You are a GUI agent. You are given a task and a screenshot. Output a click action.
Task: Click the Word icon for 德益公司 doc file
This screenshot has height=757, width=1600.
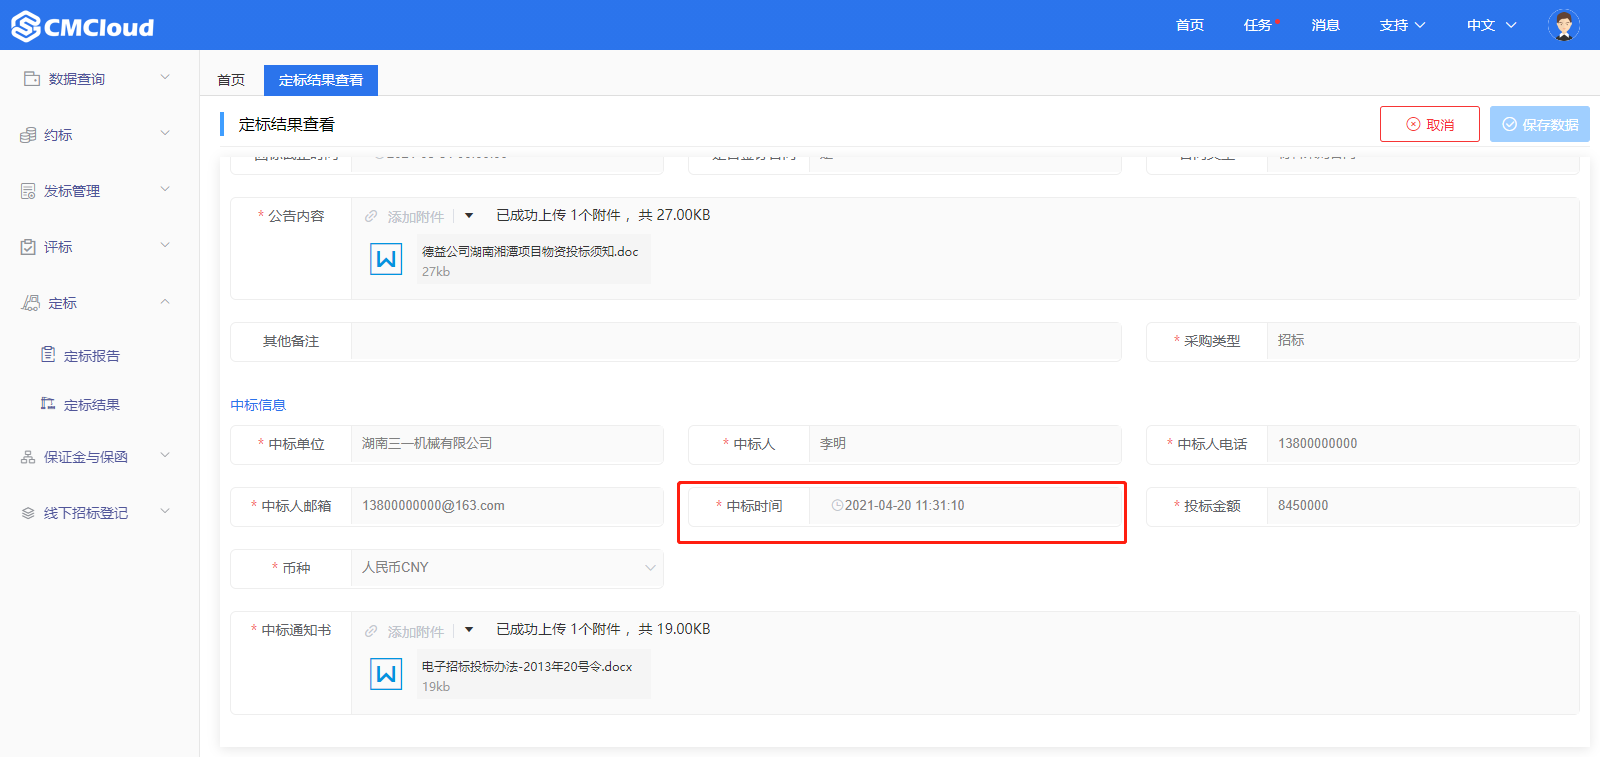[x=386, y=259]
